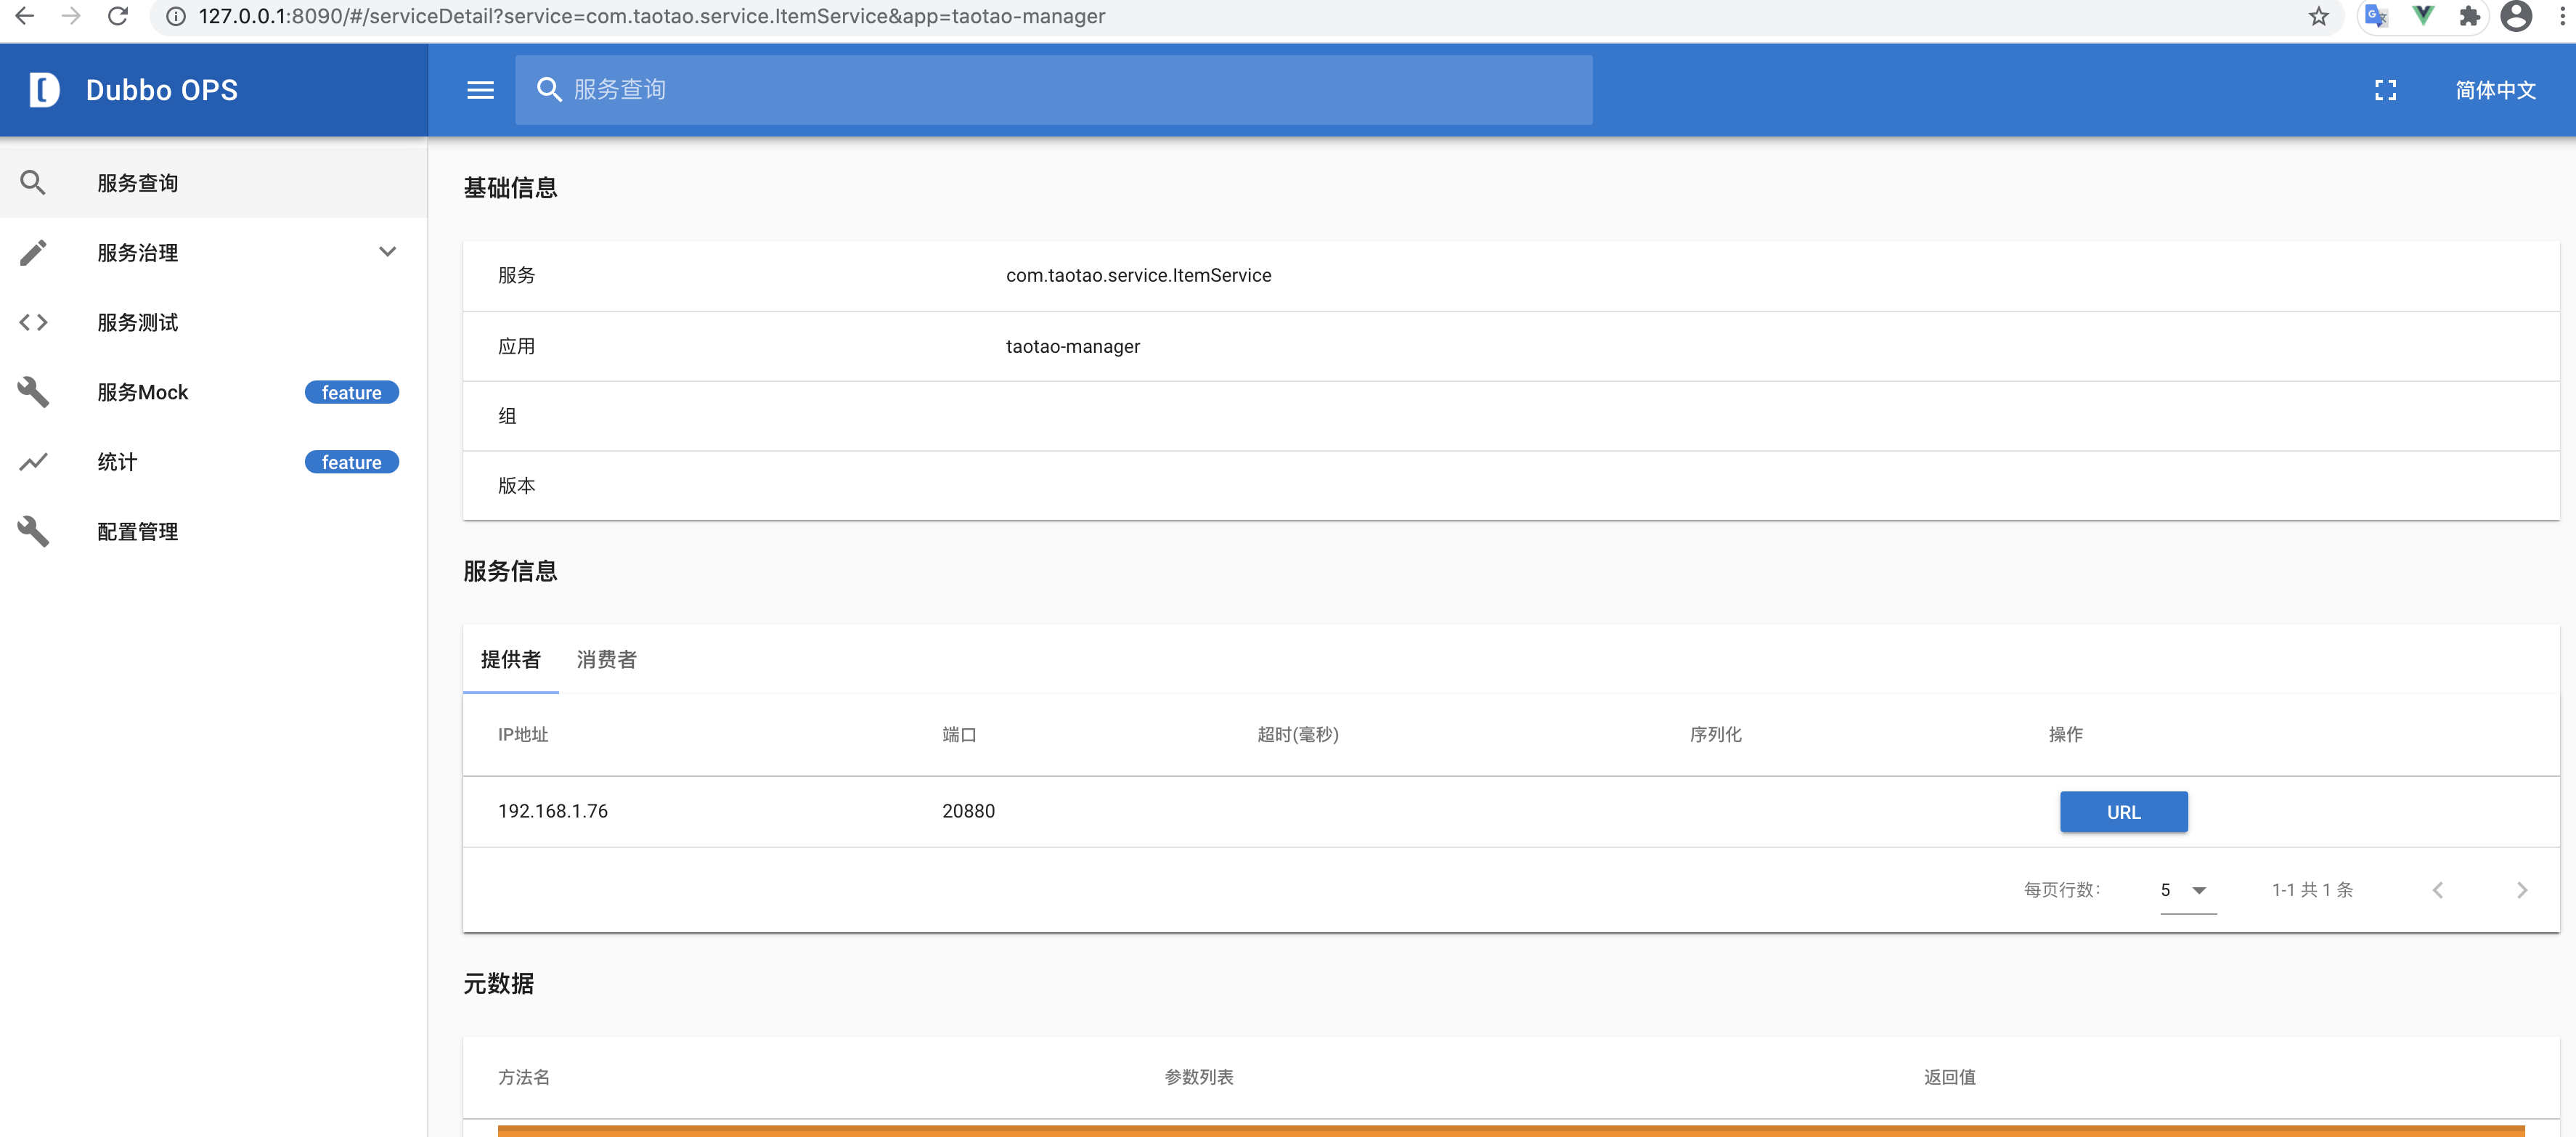
Task: Open the navigation hamburger menu
Action: point(480,89)
